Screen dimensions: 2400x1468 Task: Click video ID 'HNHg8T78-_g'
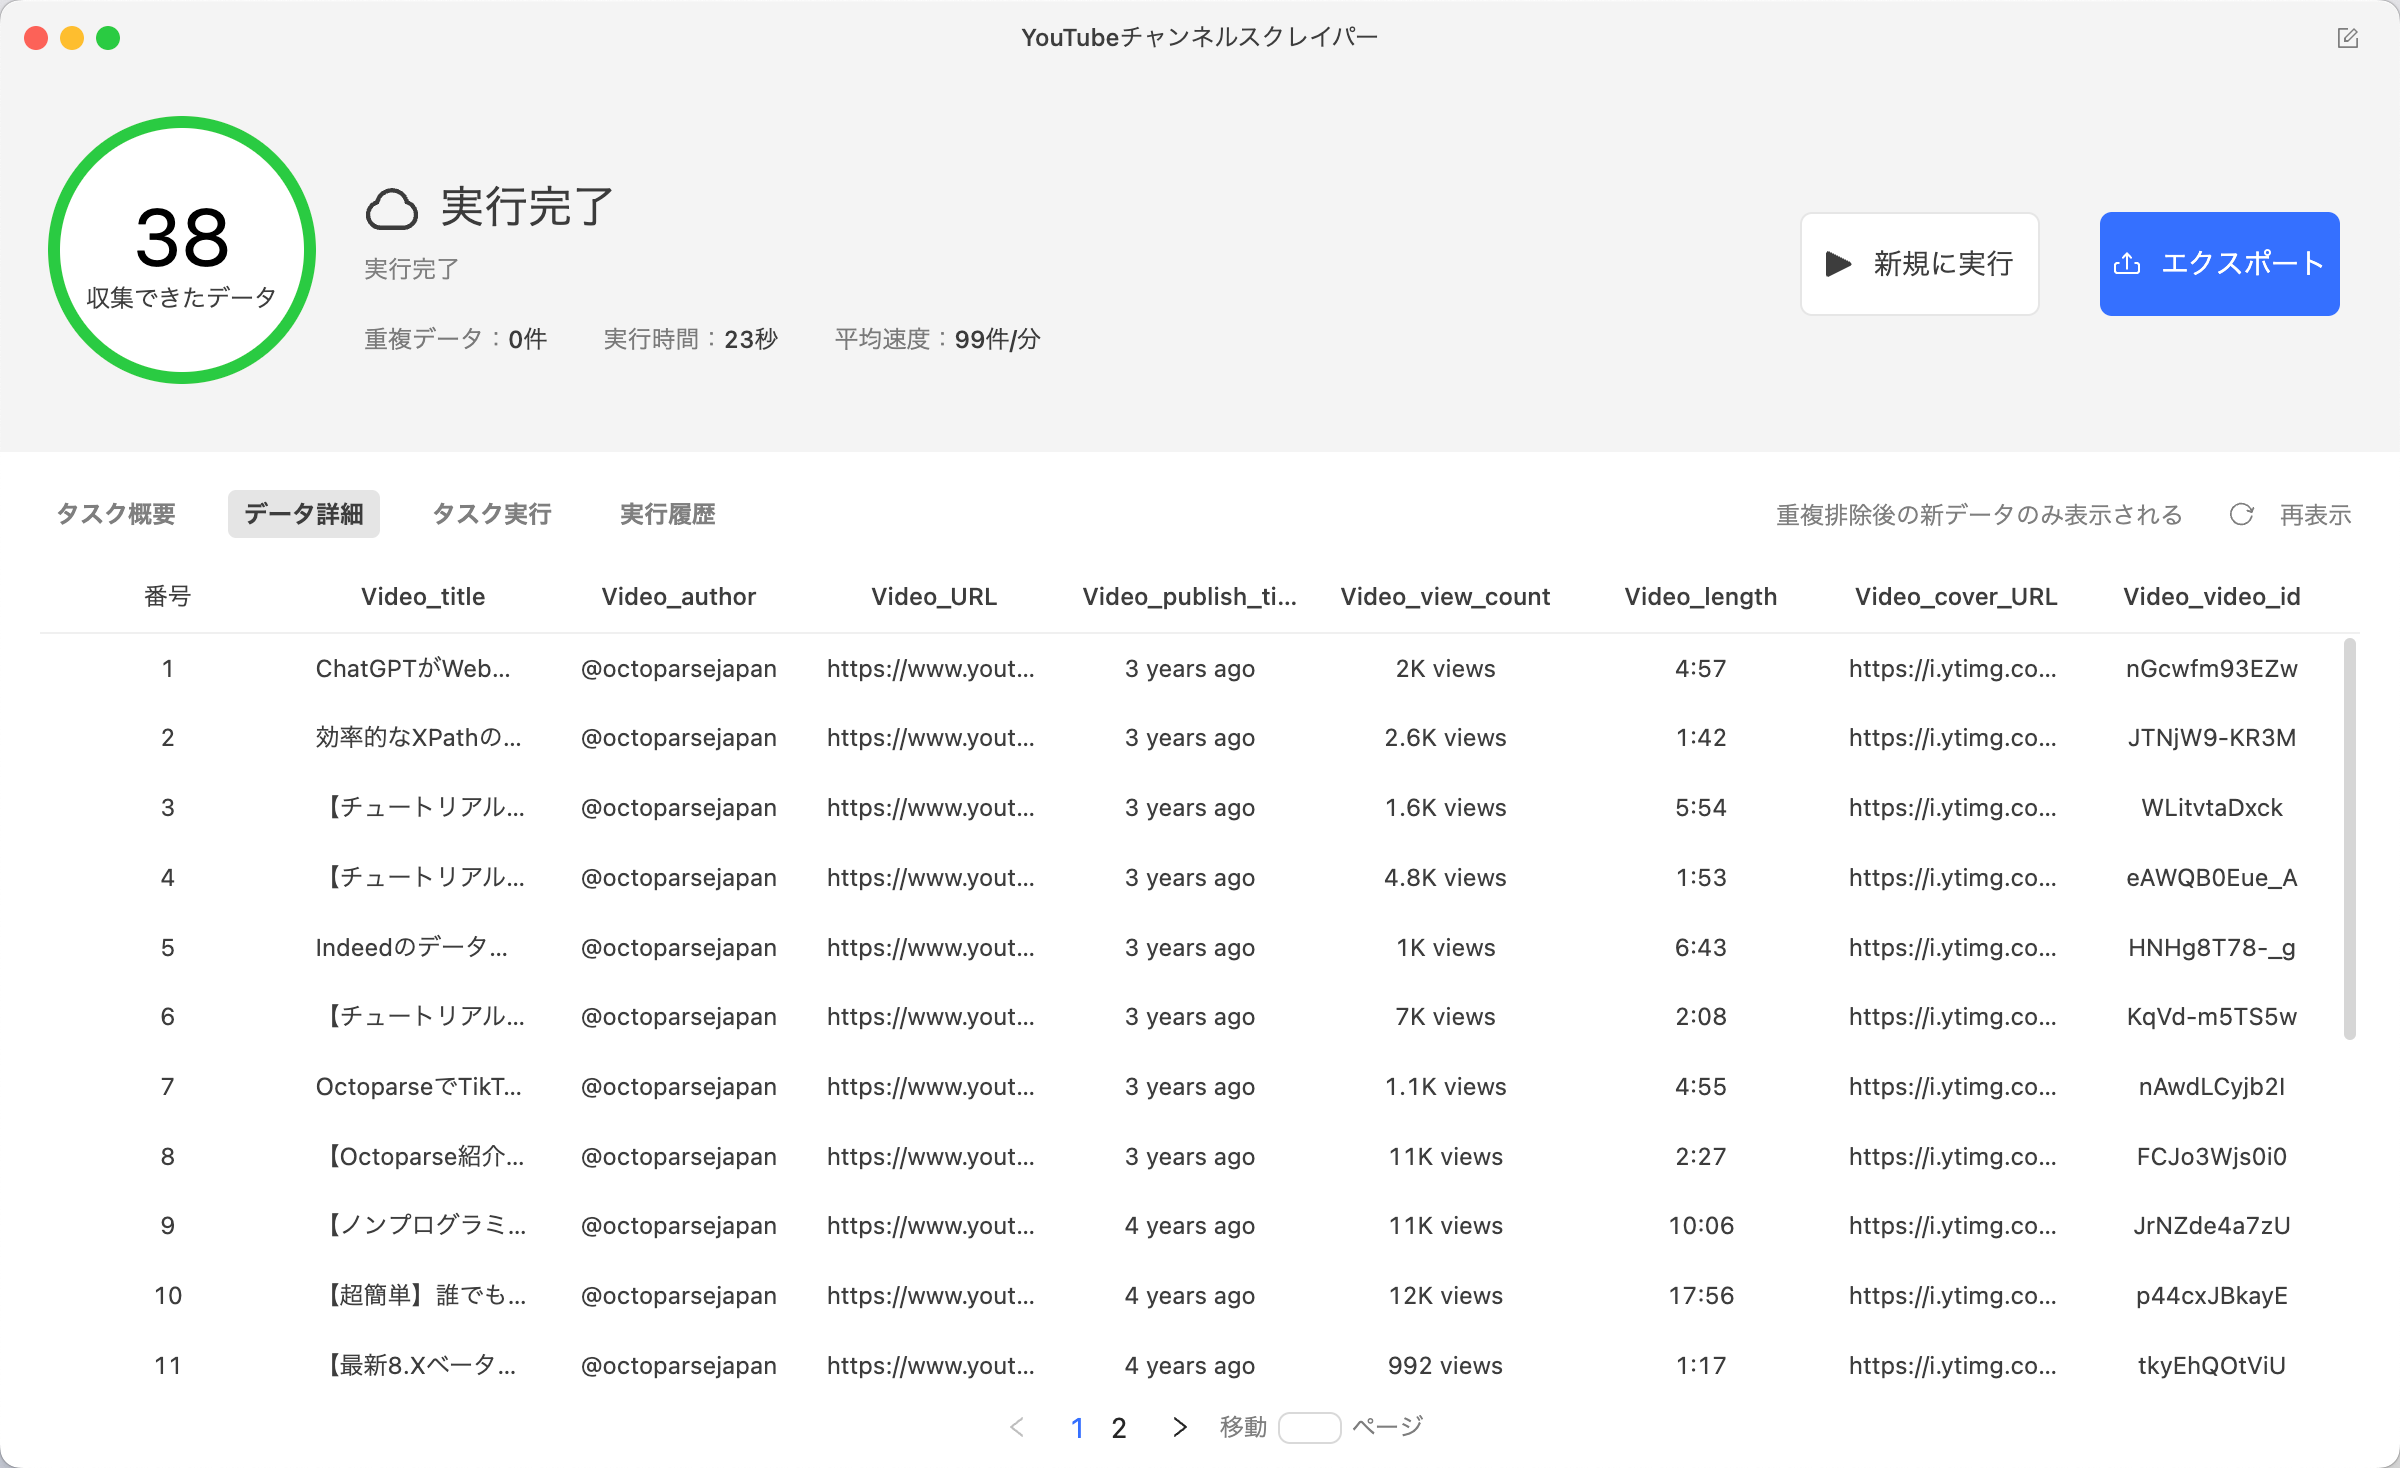click(2212, 947)
